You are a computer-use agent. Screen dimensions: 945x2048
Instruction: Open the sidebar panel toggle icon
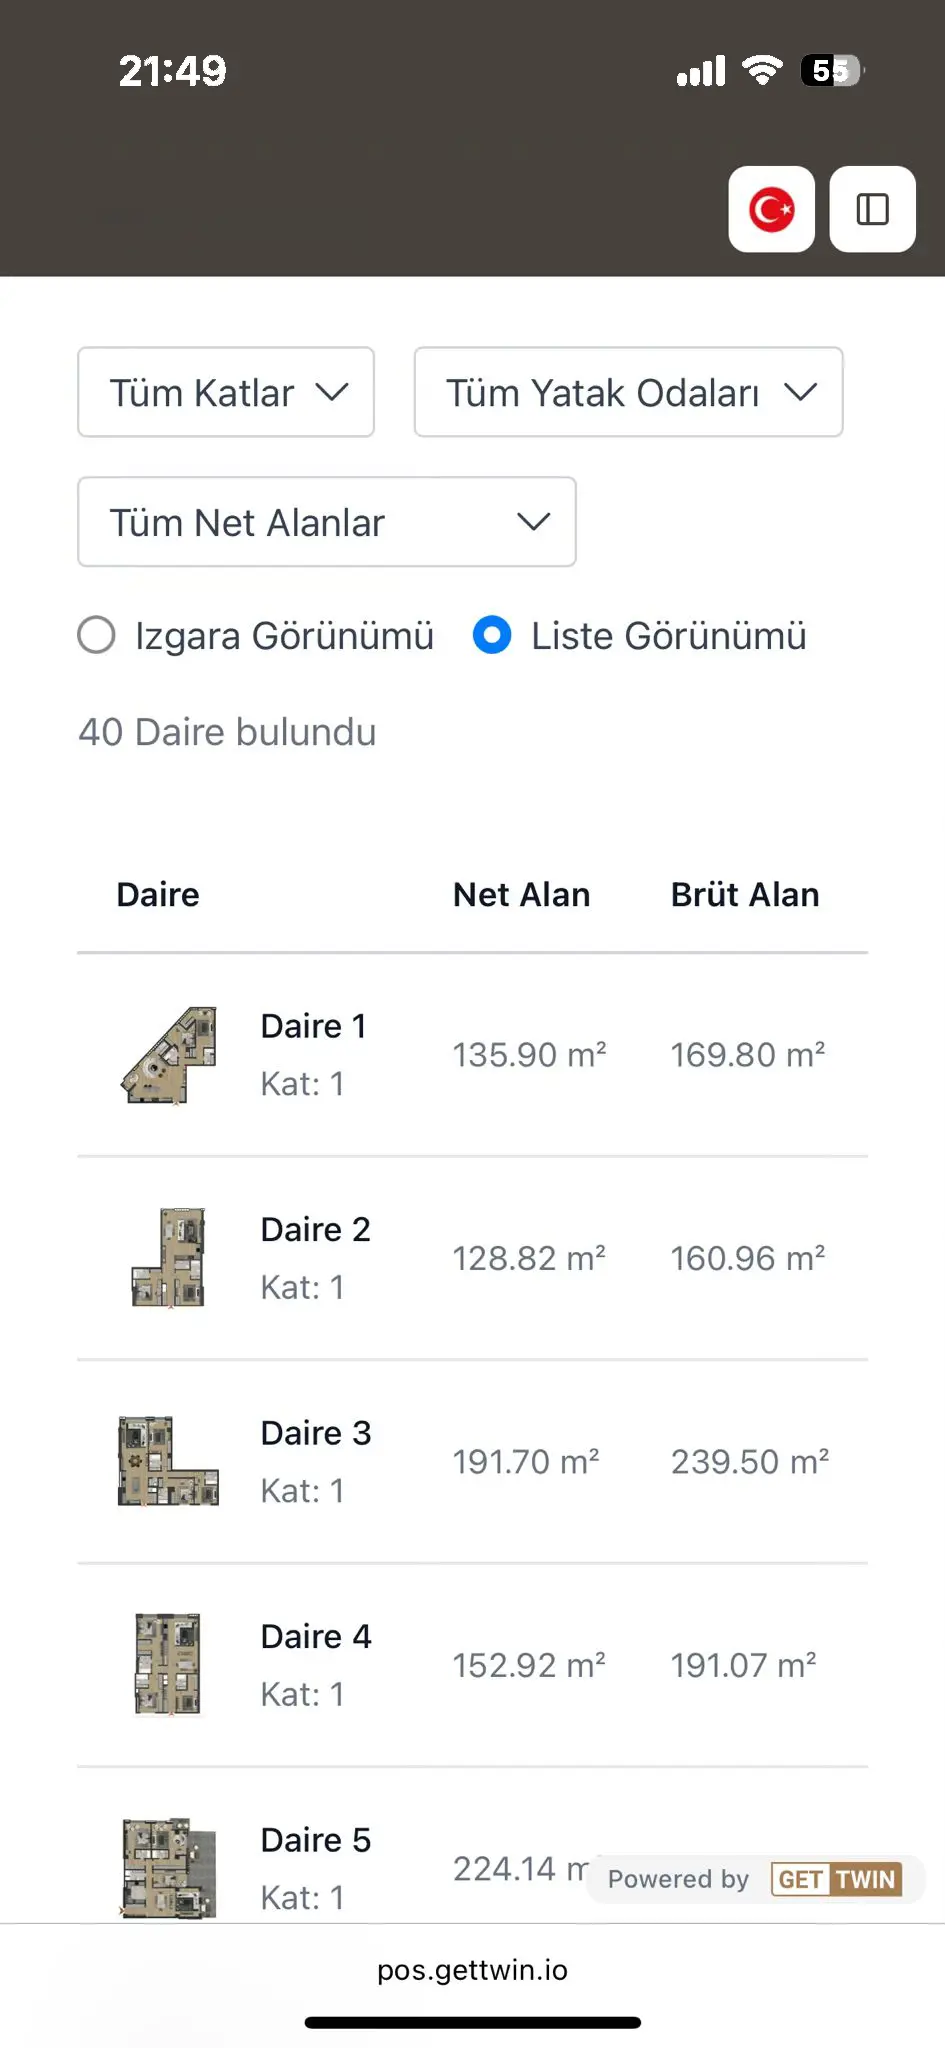tap(872, 209)
